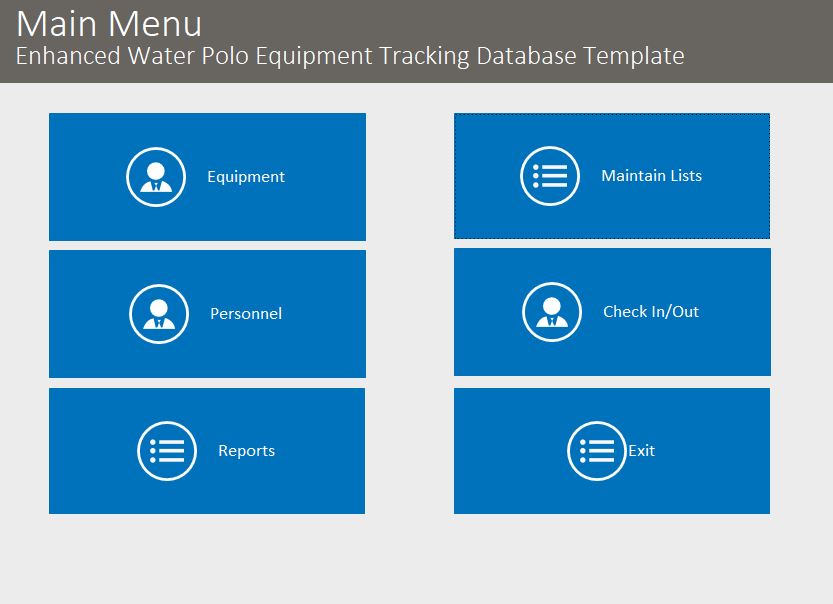Click the person icon beside Equipment

click(156, 177)
